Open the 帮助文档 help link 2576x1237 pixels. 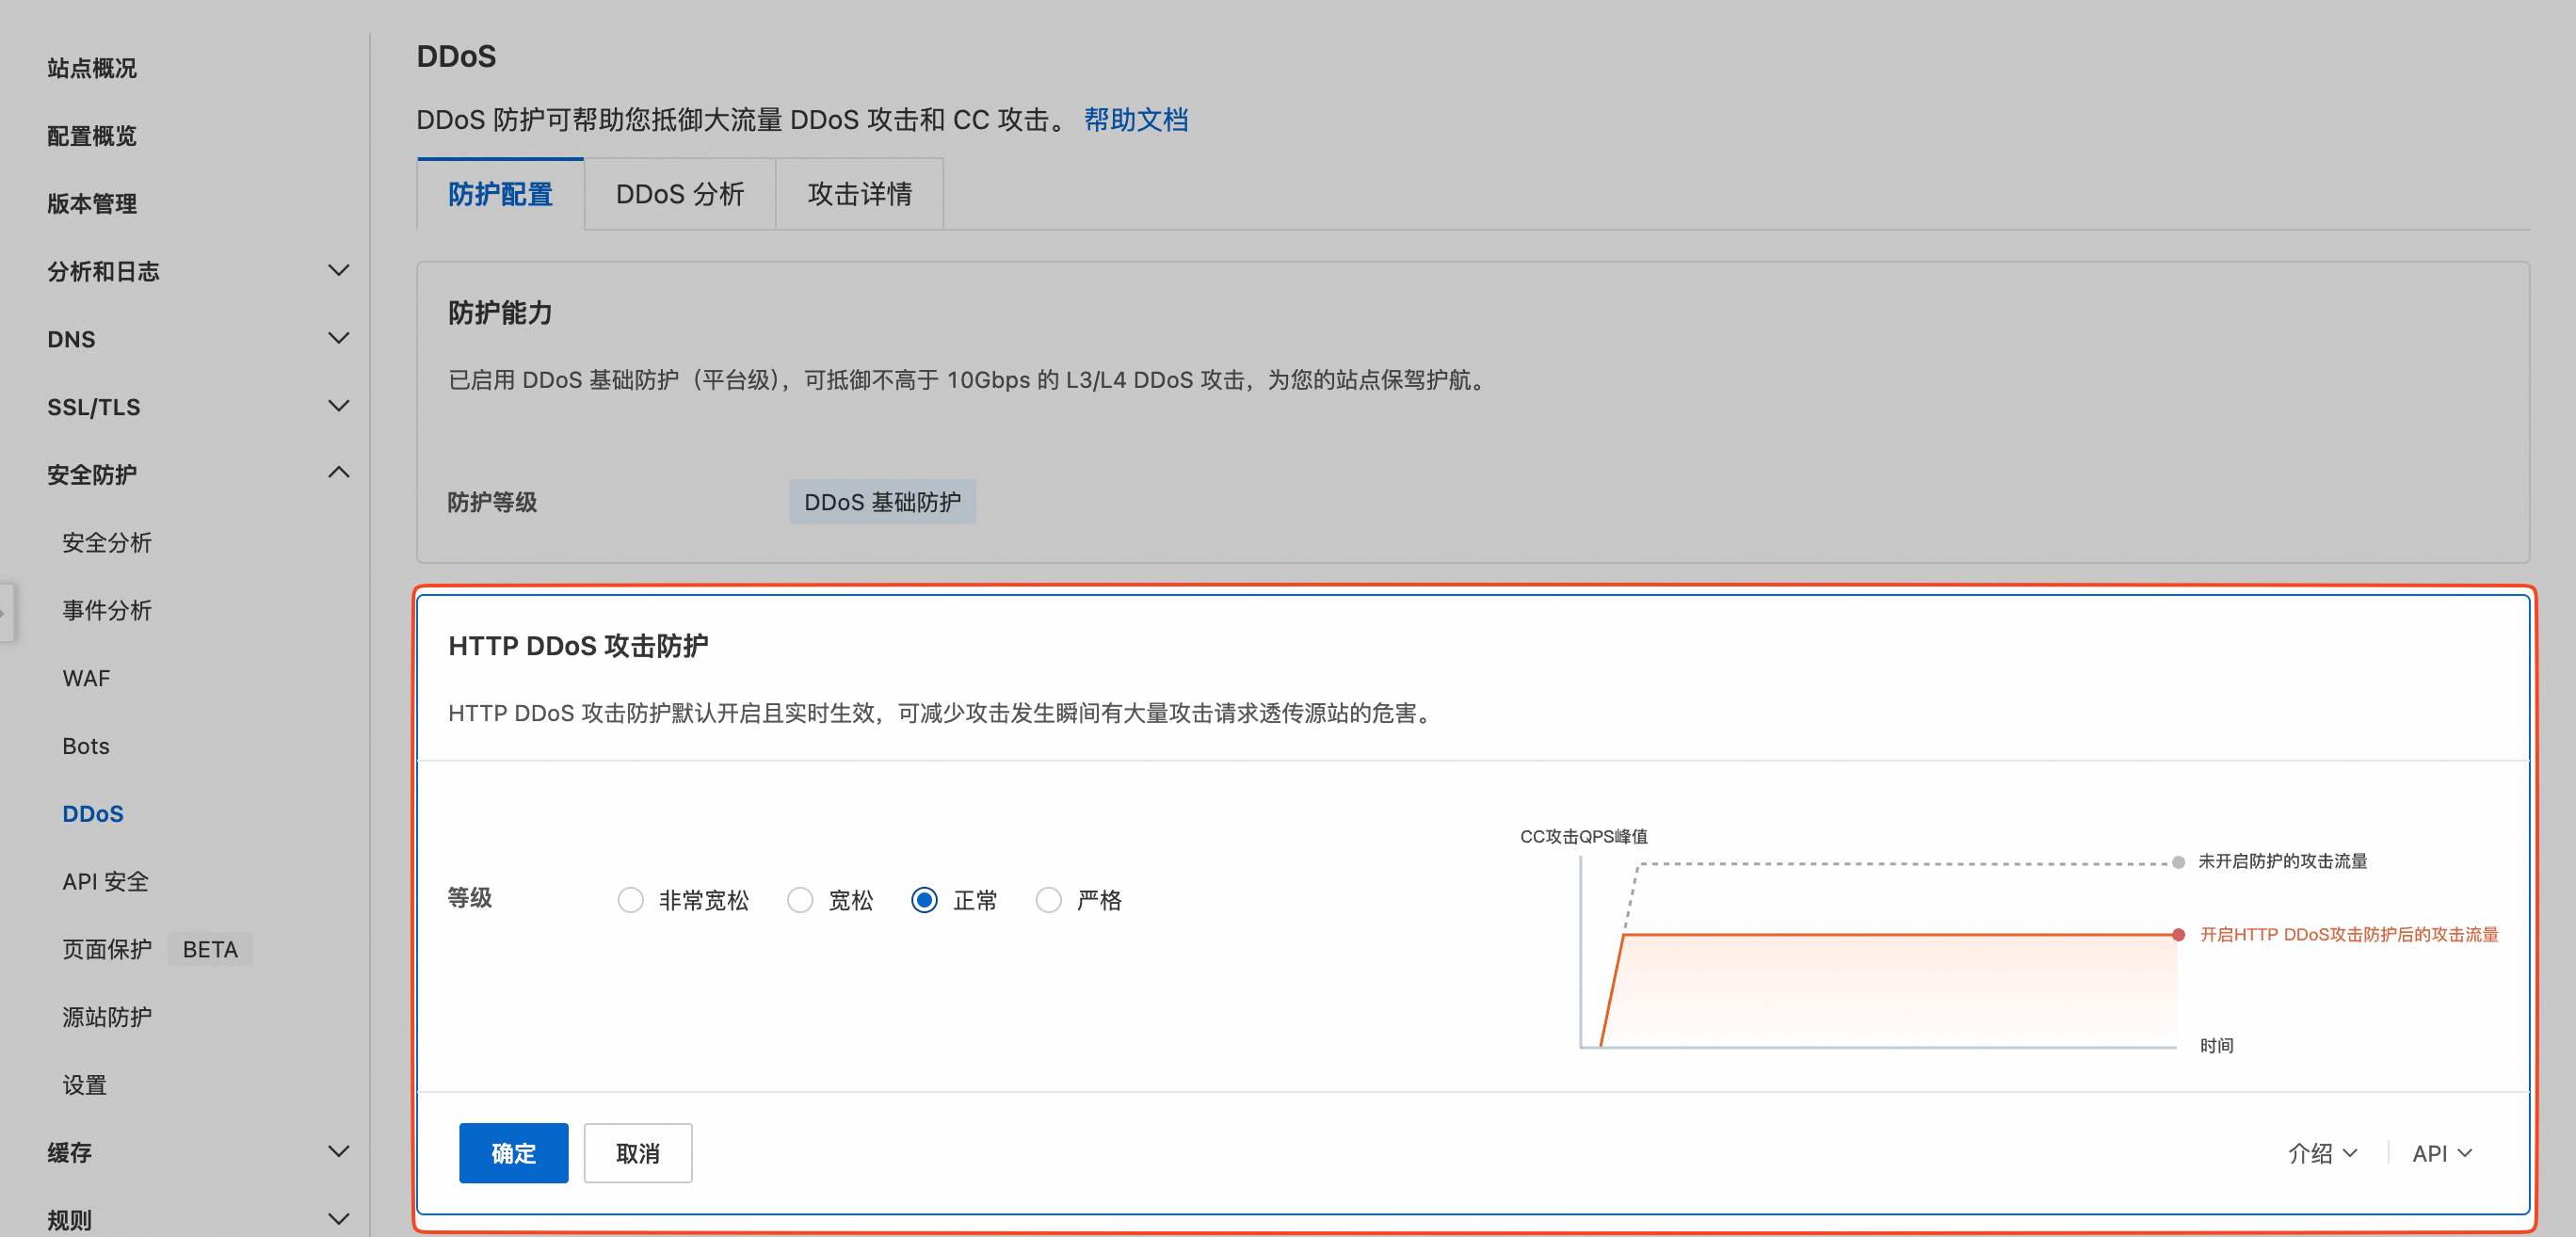coord(1135,120)
